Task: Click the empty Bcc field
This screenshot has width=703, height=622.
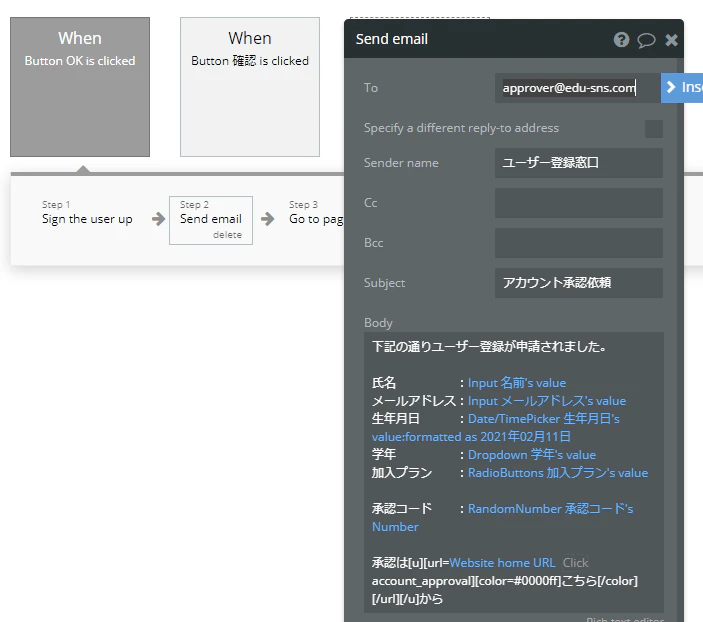Action: click(x=579, y=243)
